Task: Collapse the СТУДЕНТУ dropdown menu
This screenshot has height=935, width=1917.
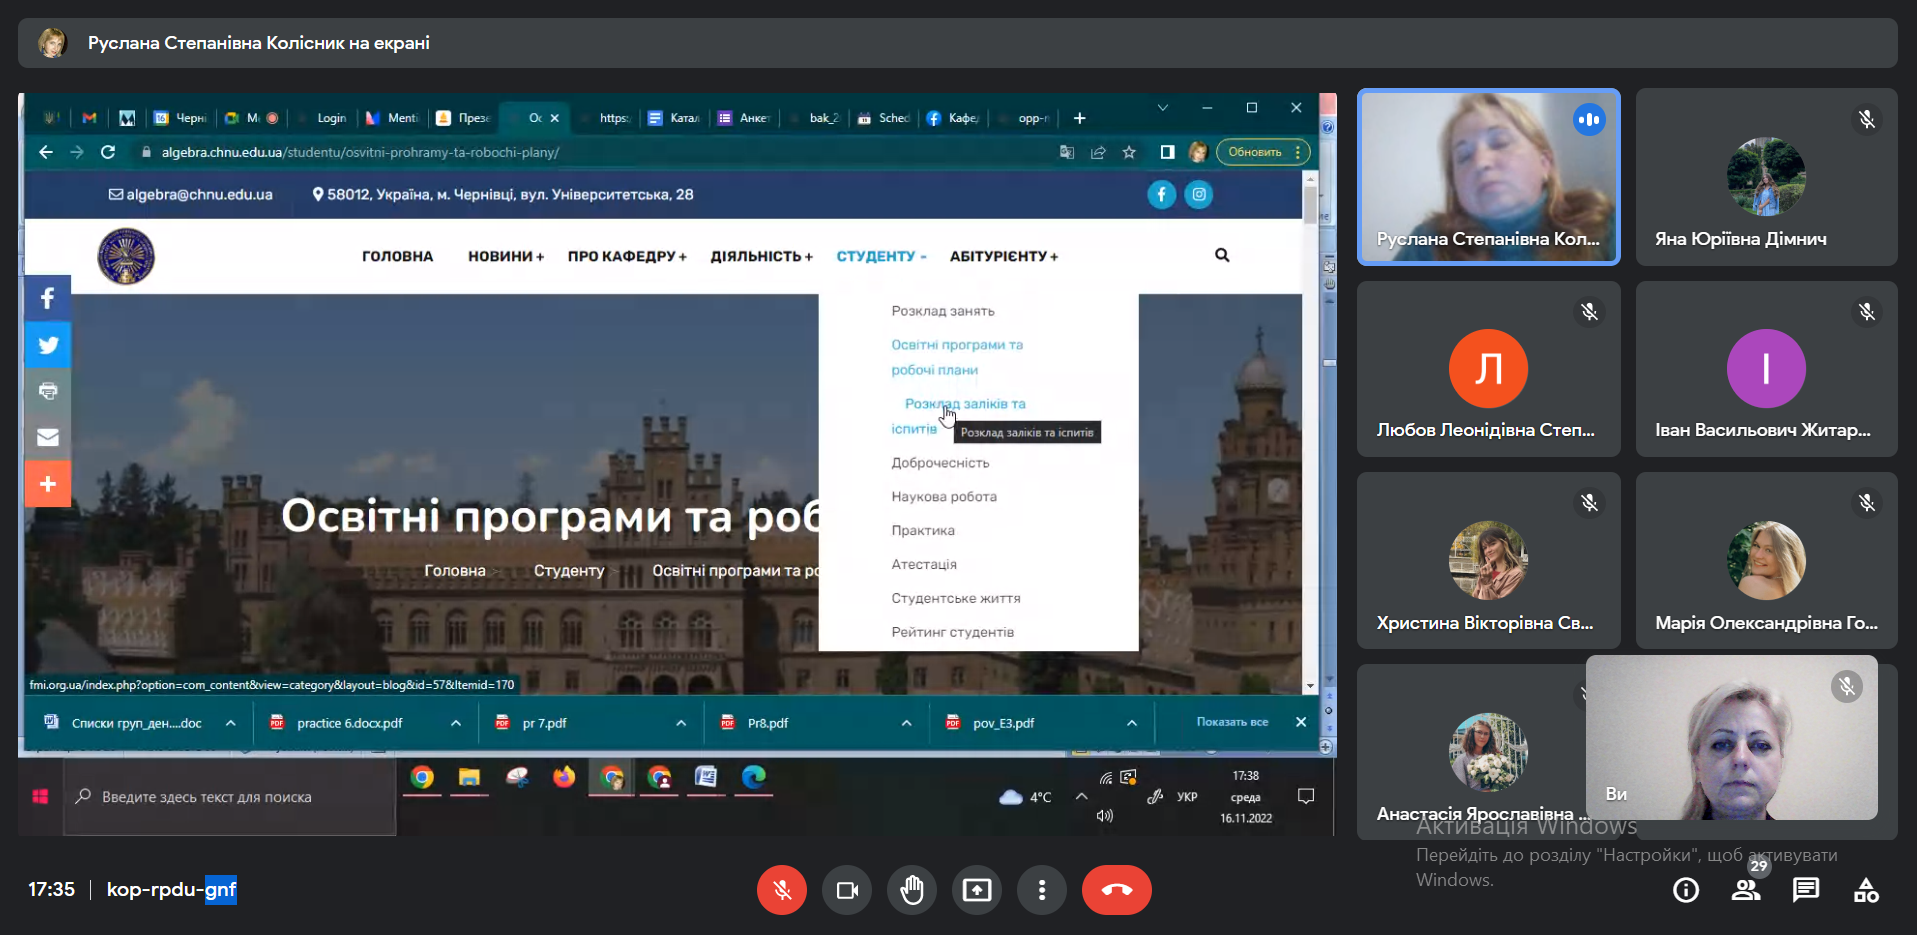Action: coord(881,257)
